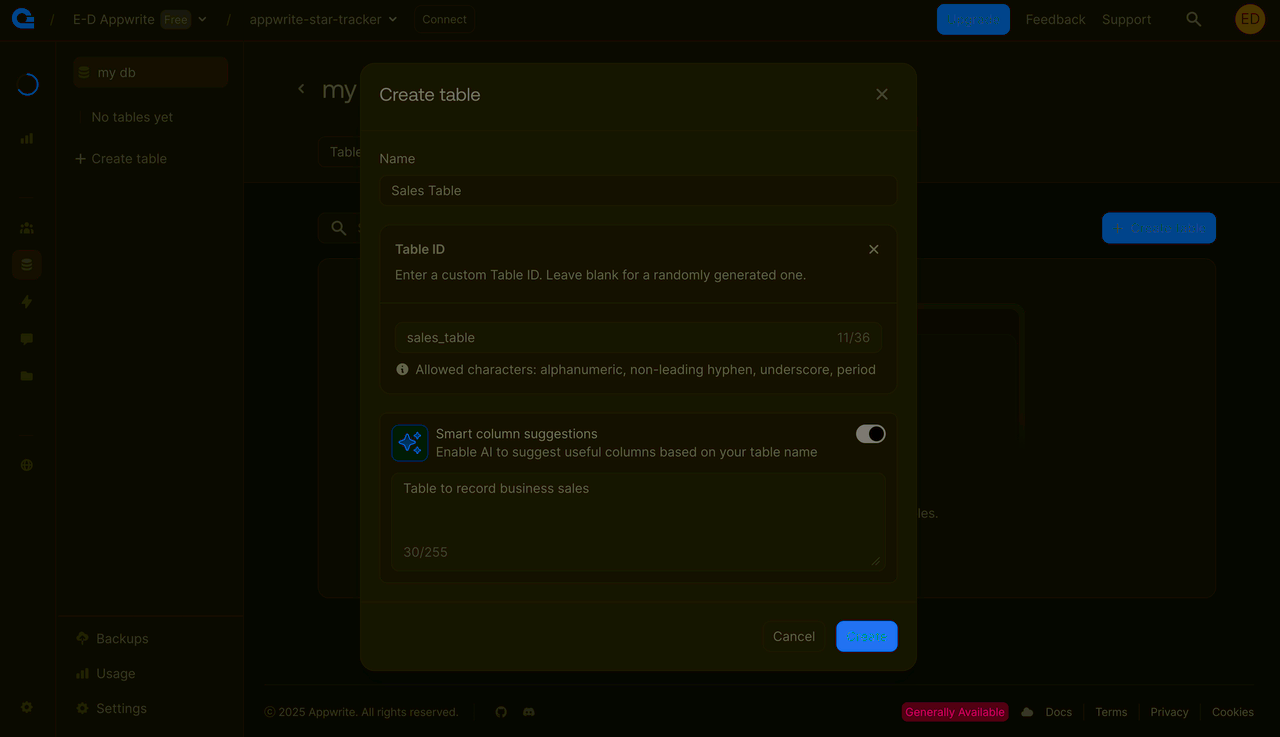Screen dimensions: 1280x737
Task: Click the Appwrite logo in the top bar
Action: coord(22,18)
